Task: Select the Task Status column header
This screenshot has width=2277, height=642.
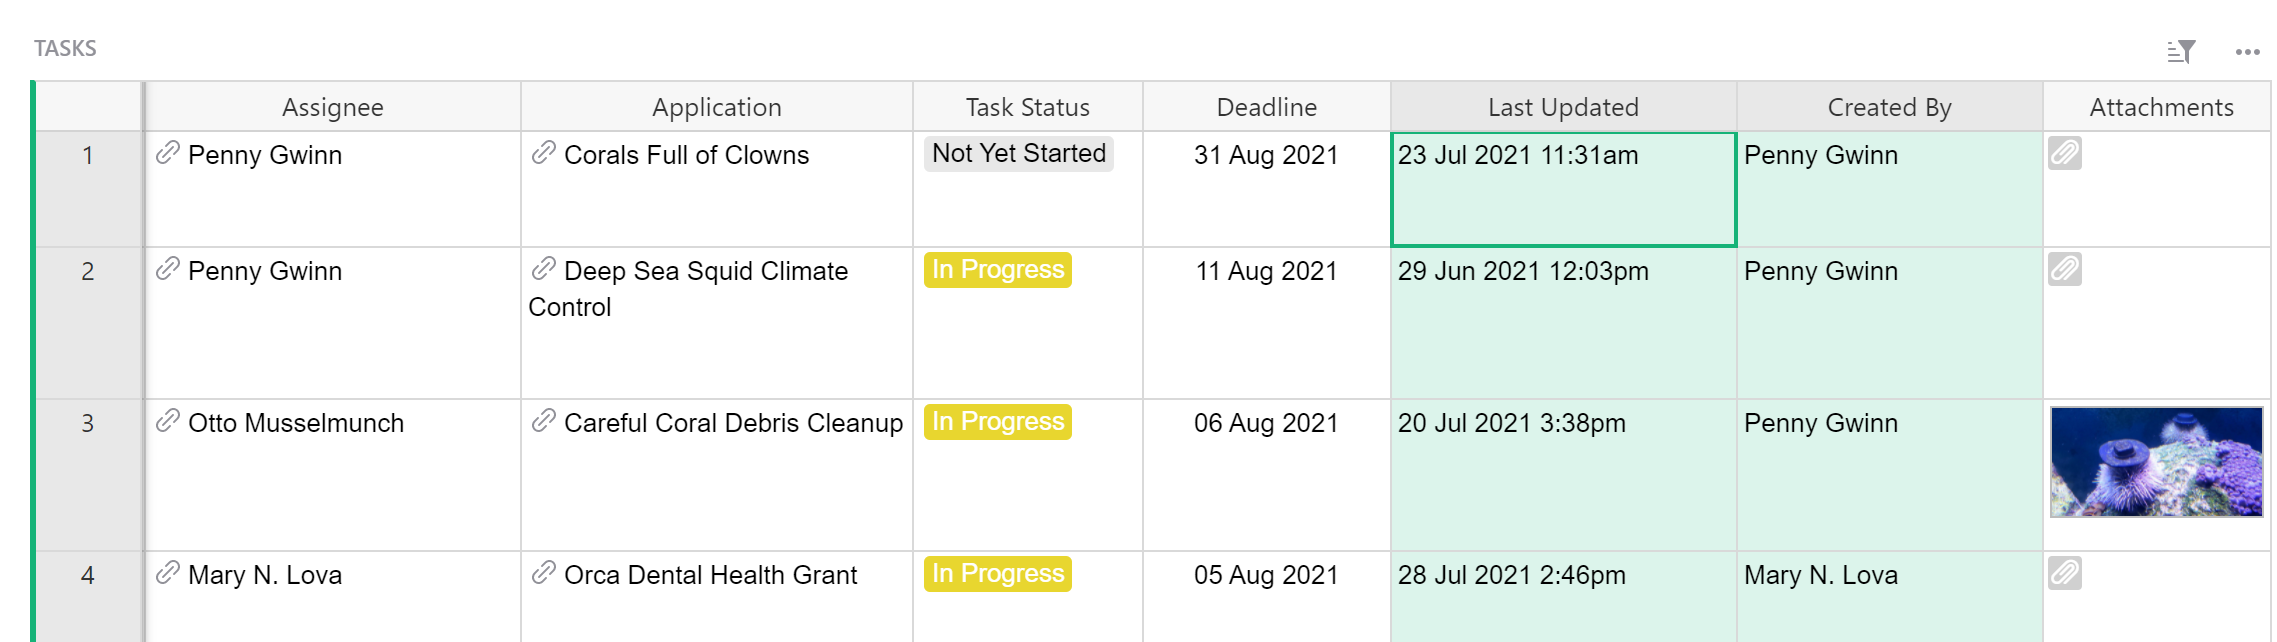Action: click(1027, 107)
